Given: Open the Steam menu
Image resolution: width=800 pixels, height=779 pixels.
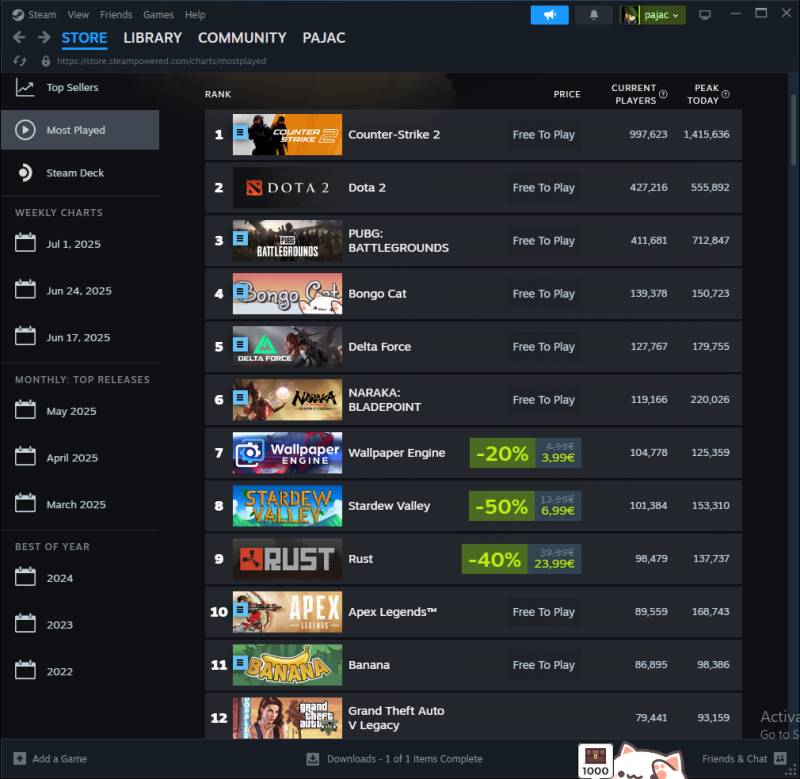Looking at the screenshot, I should click(42, 15).
